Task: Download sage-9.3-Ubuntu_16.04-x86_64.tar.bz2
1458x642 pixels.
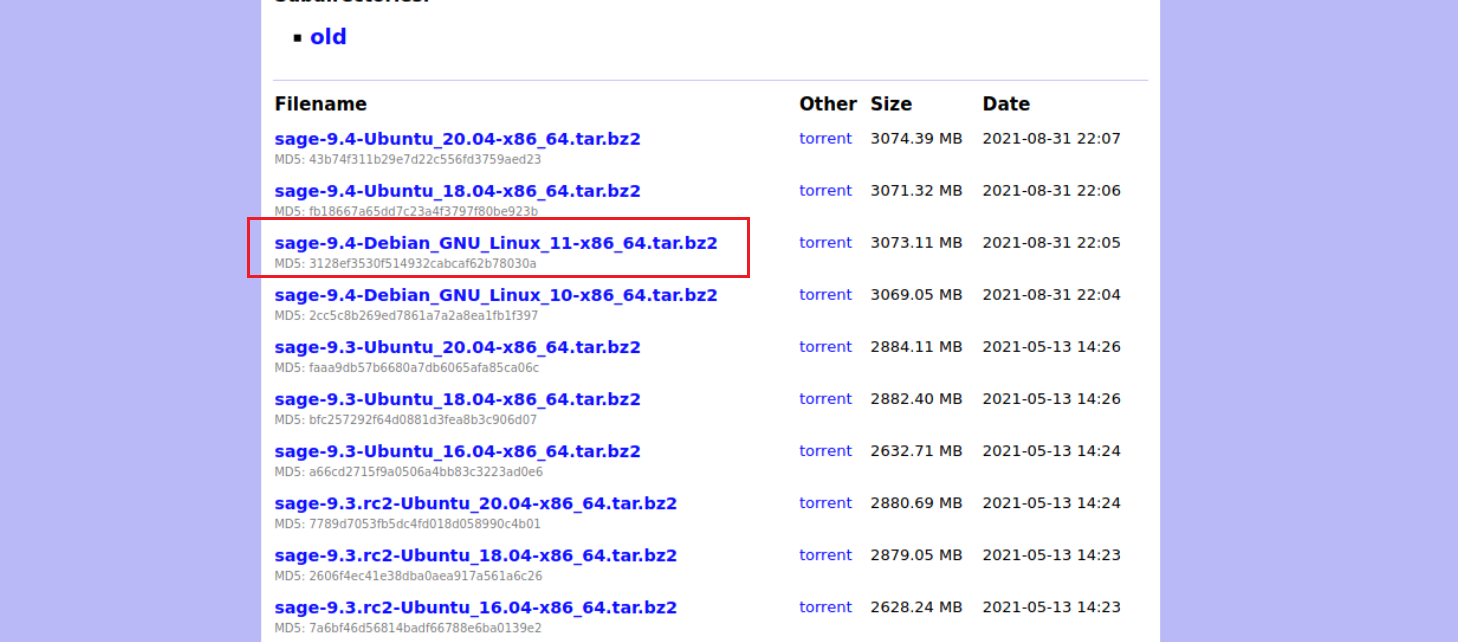Action: (457, 451)
